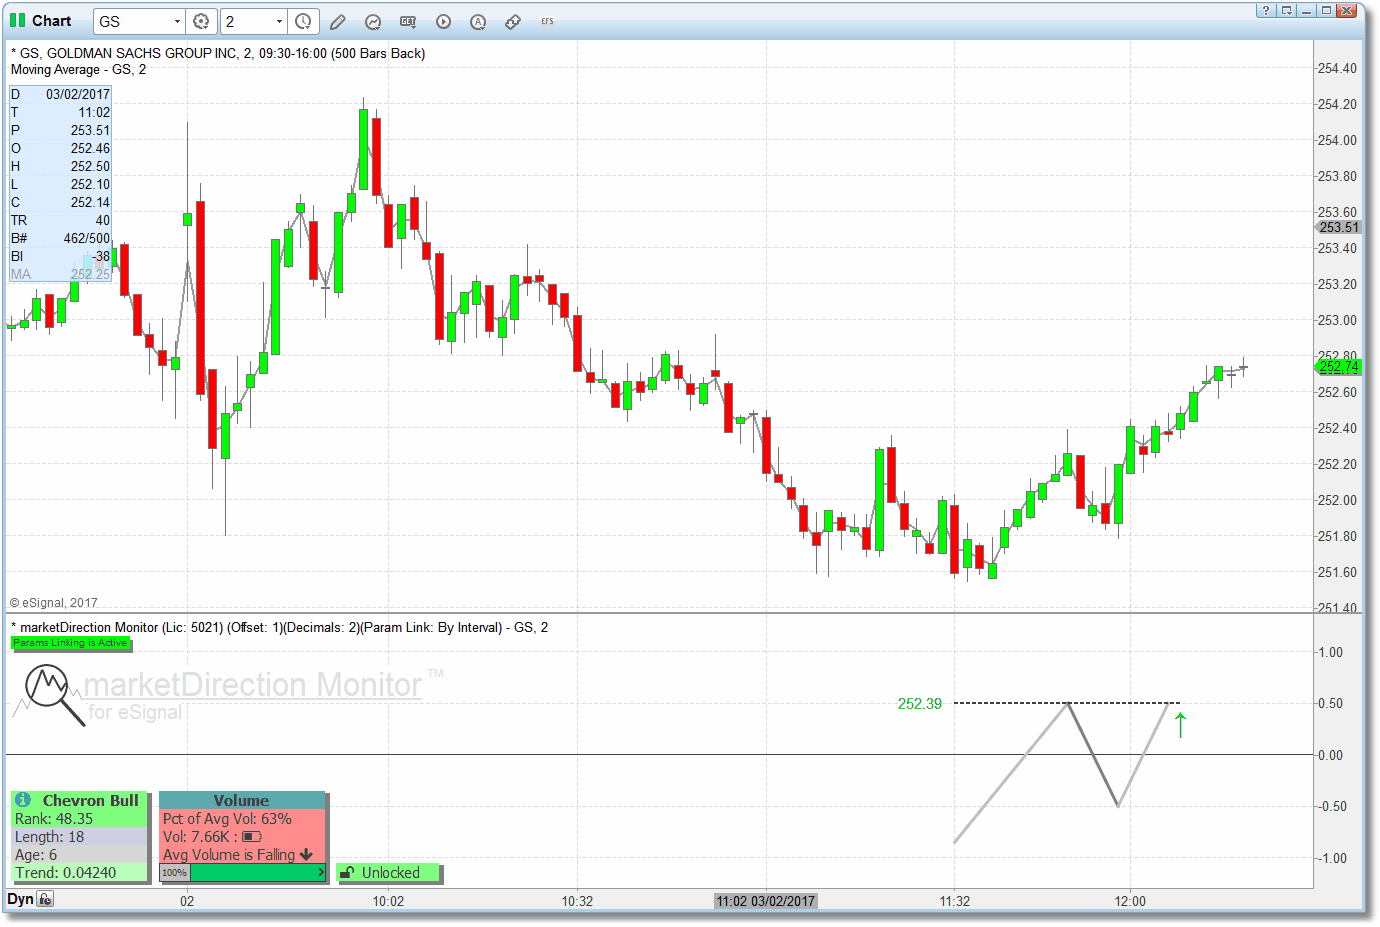The image size is (1380, 927).
Task: Click the help question mark button
Action: [x=1266, y=11]
